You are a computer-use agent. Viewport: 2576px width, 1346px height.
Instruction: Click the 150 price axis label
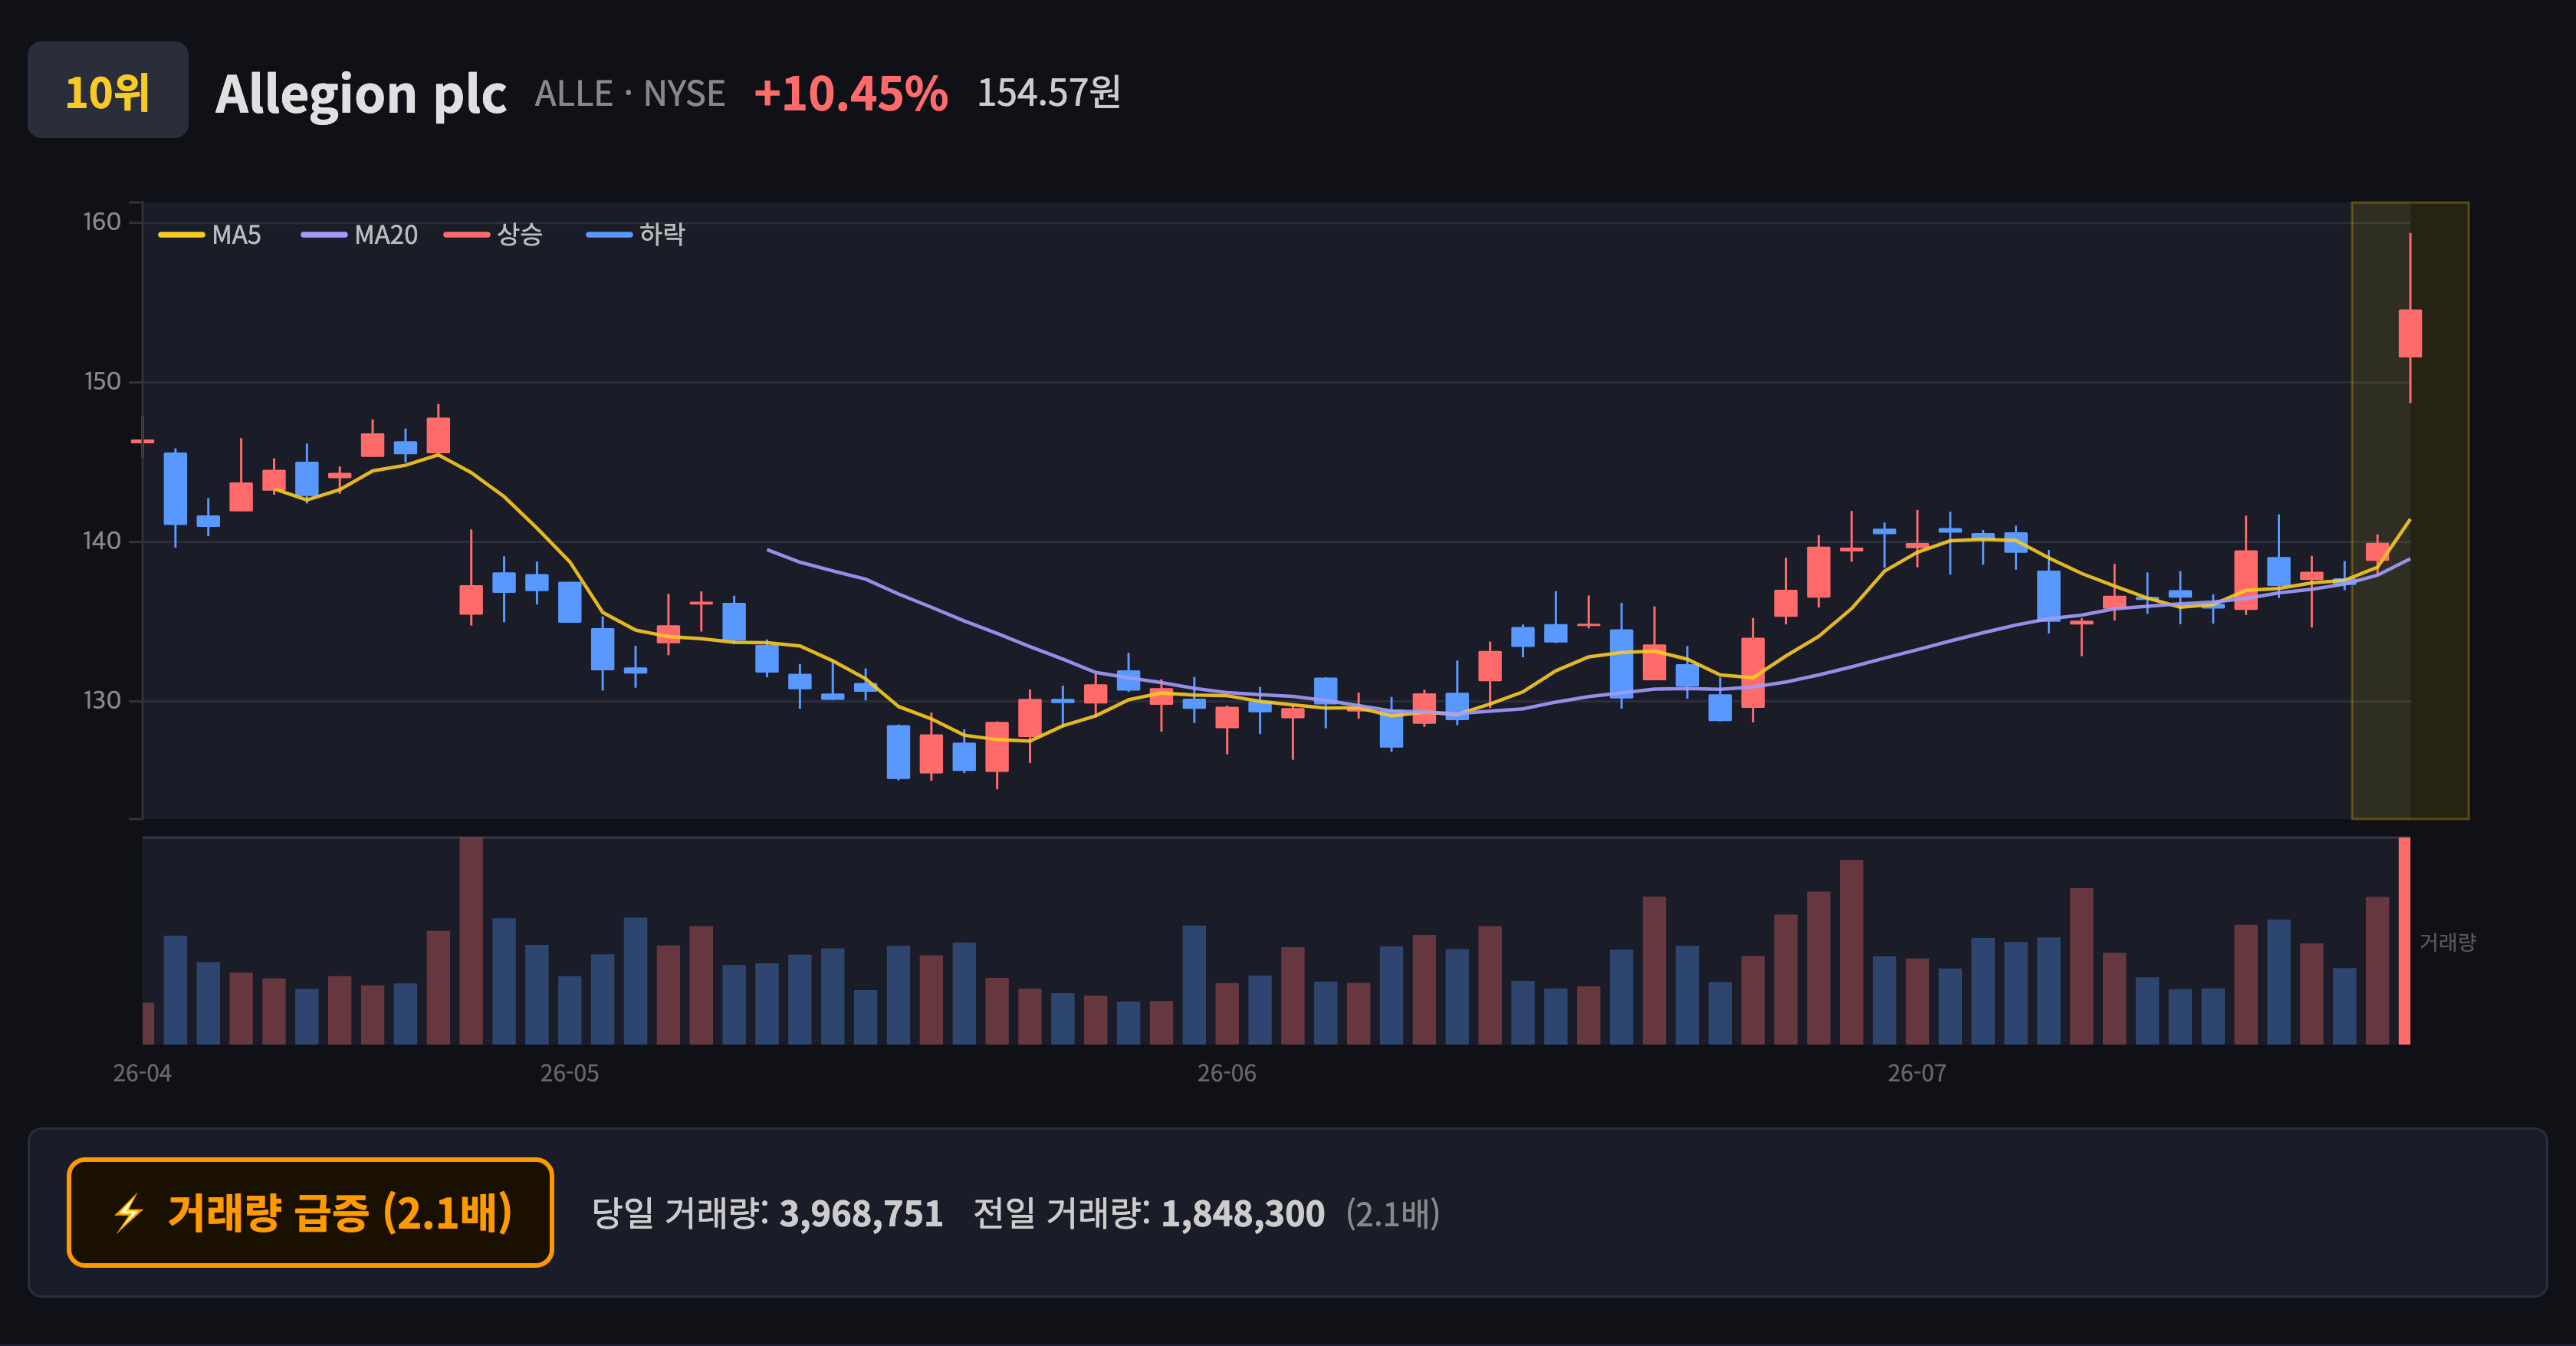[x=102, y=382]
